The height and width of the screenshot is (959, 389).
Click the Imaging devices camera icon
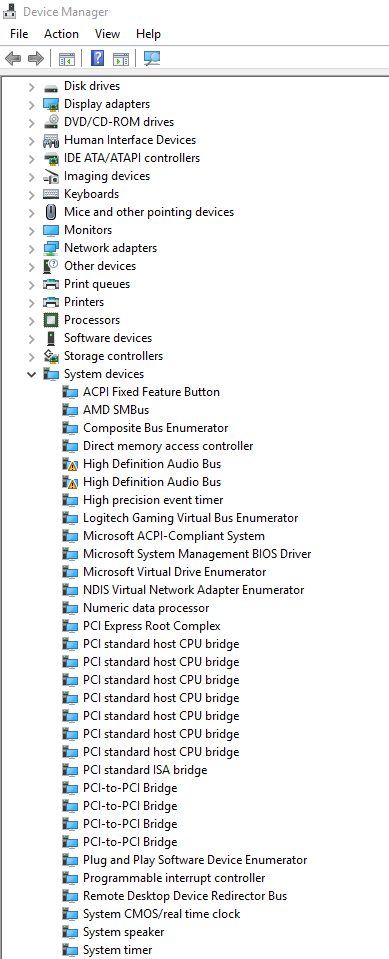pyautogui.click(x=51, y=176)
